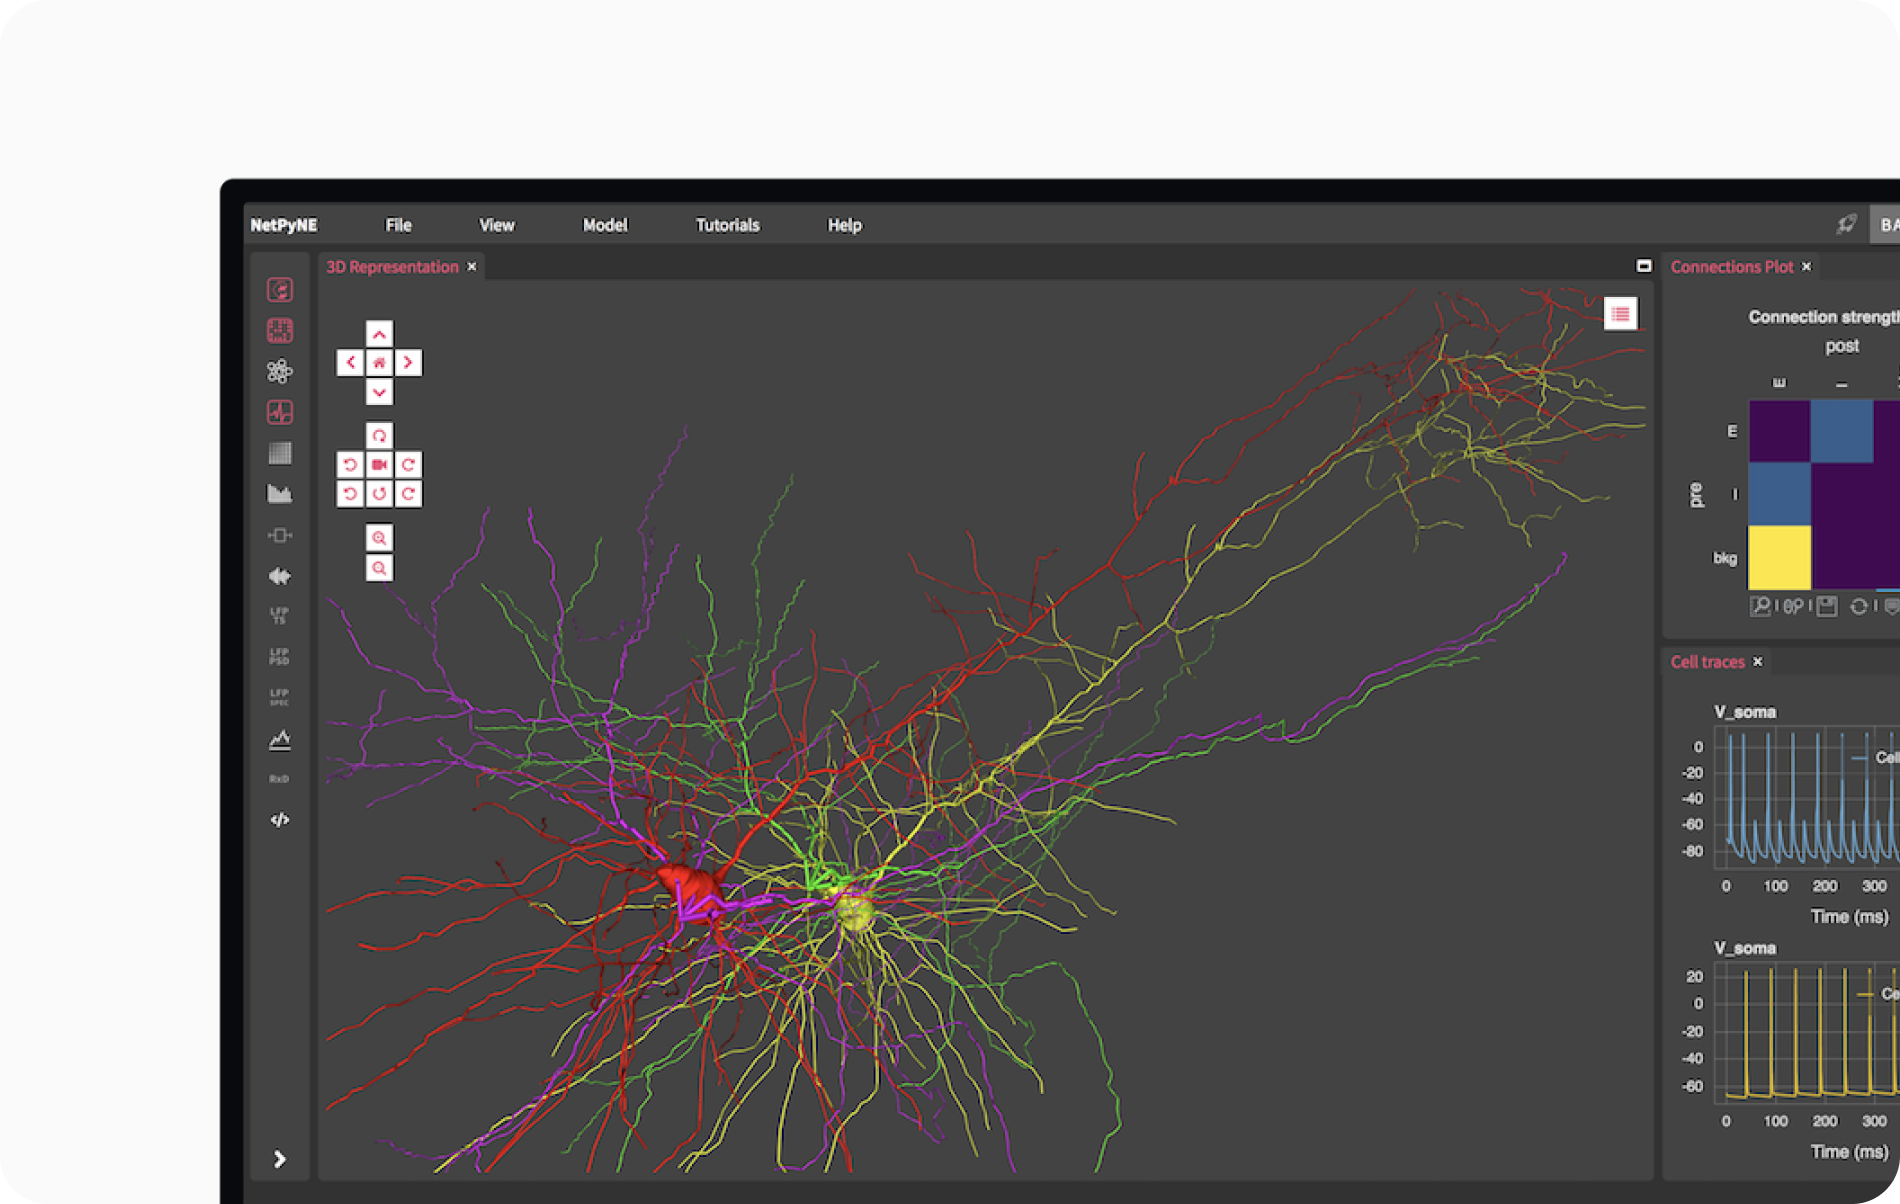Select the 3D Representation tab
This screenshot has height=1204, width=1900.
pyautogui.click(x=392, y=267)
